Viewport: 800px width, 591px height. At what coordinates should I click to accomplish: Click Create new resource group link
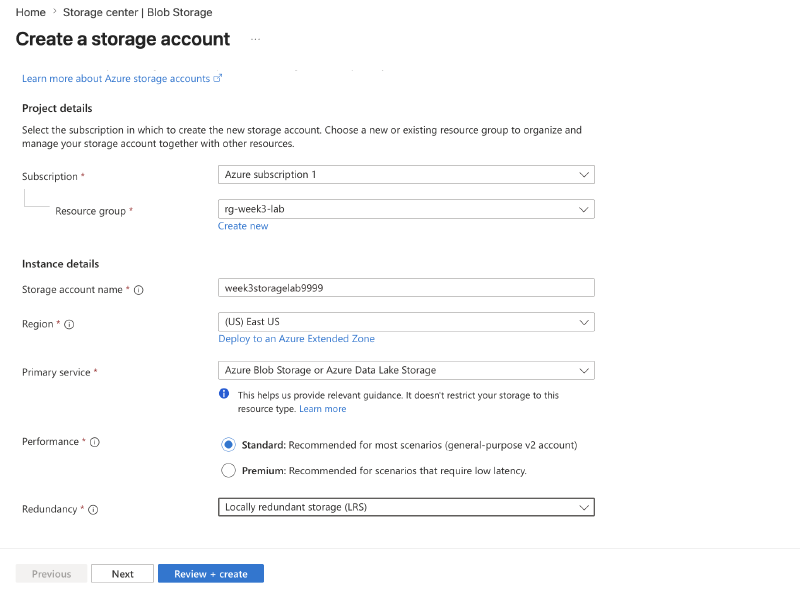point(243,226)
